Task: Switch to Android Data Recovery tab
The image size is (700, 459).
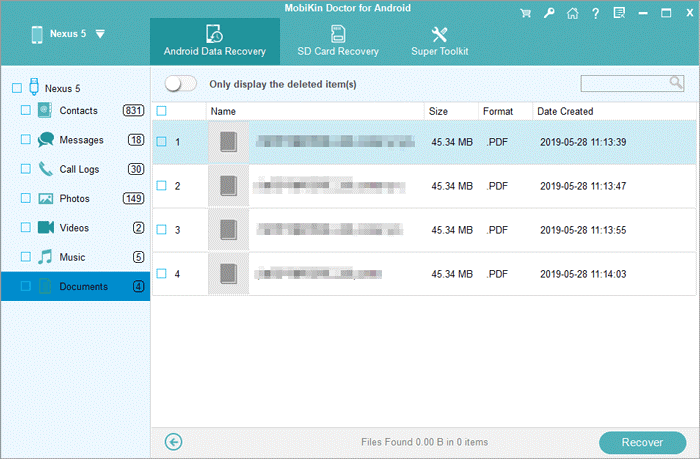Action: 215,42
